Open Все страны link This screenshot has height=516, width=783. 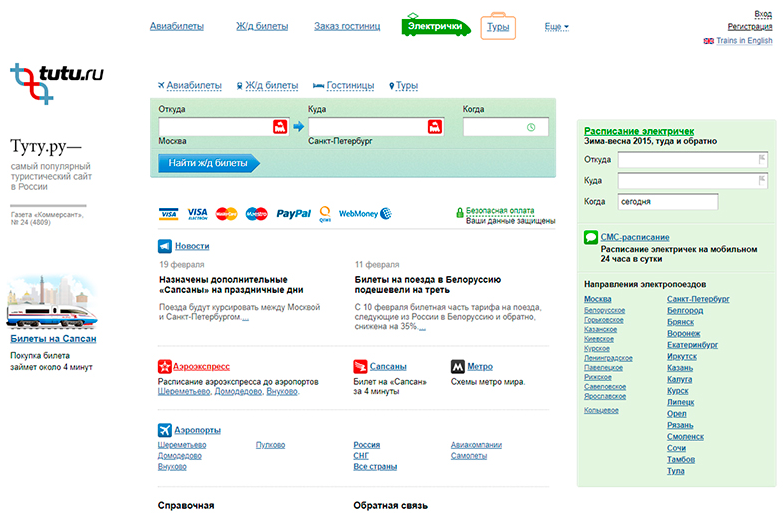(x=375, y=467)
